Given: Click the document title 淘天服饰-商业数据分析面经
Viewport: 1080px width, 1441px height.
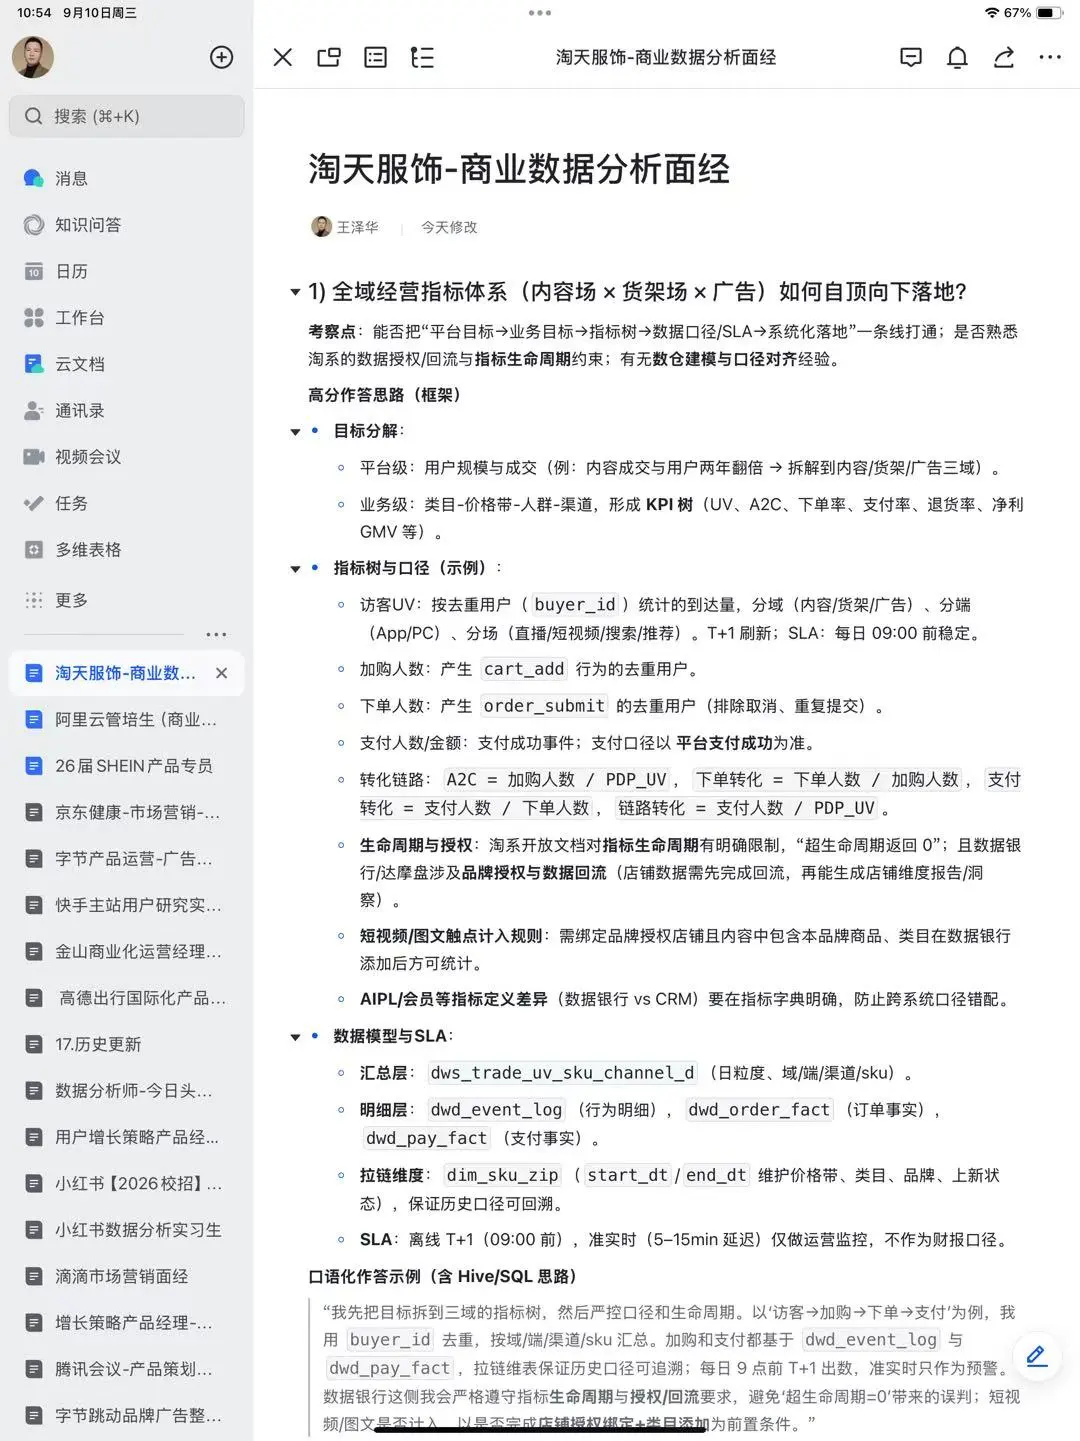Looking at the screenshot, I should (x=519, y=169).
